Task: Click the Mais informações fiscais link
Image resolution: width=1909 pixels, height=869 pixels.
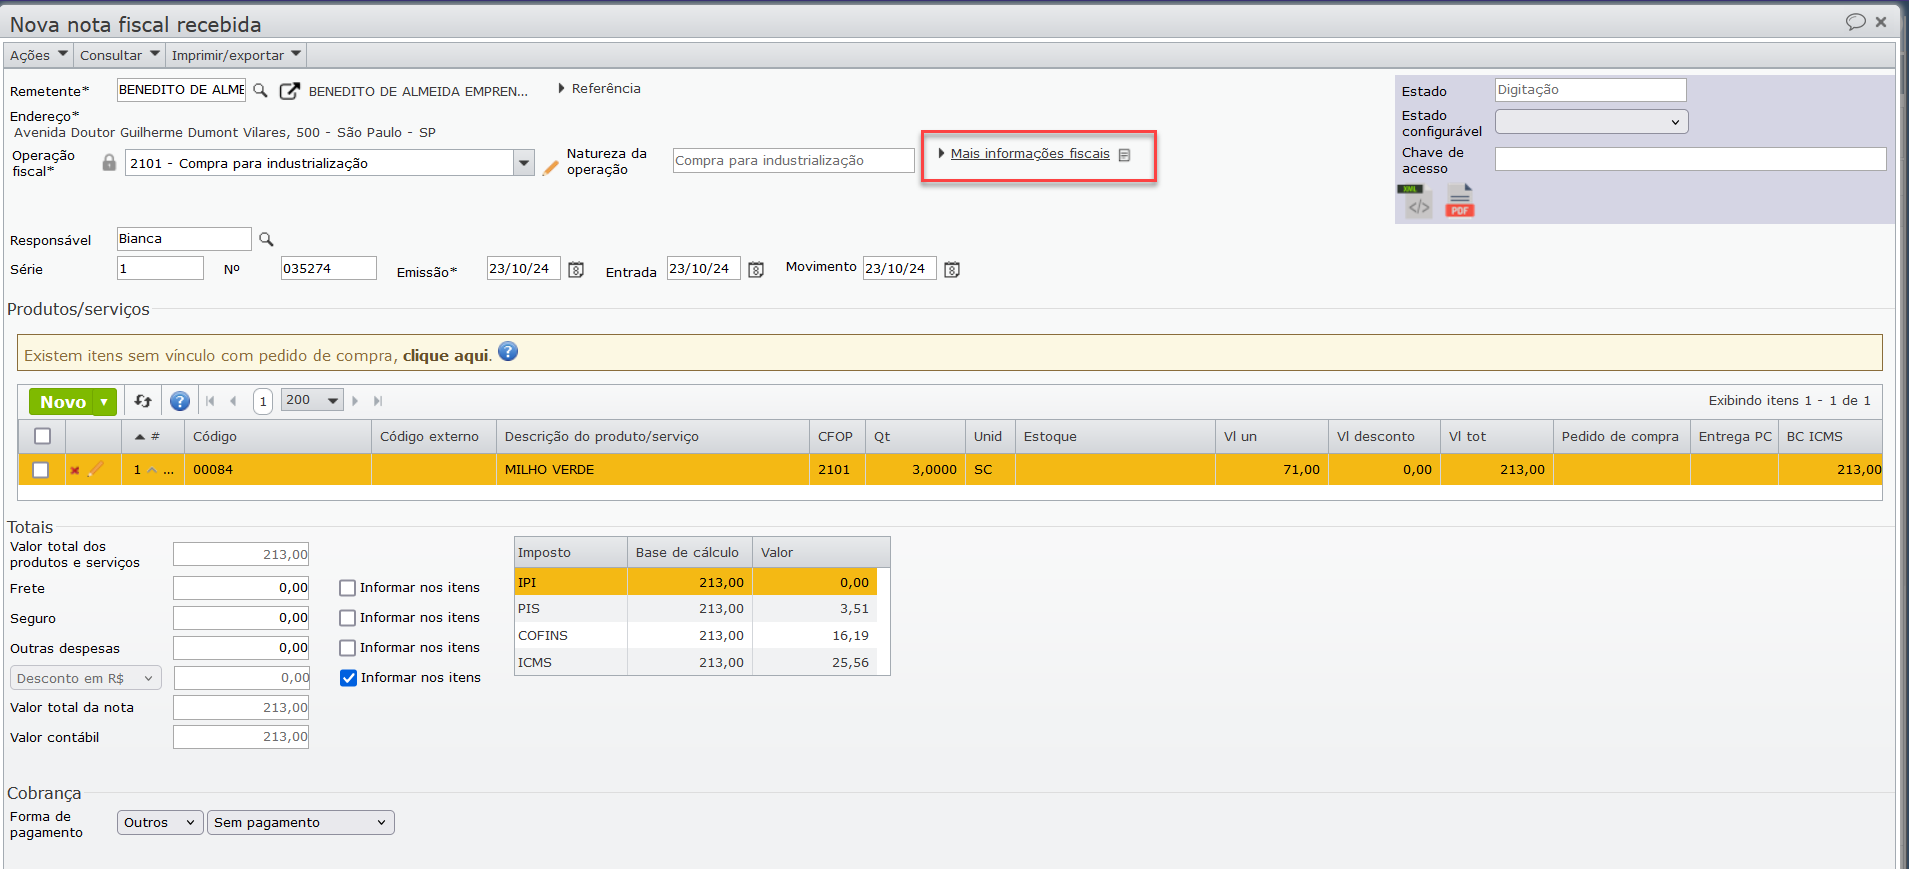Action: click(1029, 154)
